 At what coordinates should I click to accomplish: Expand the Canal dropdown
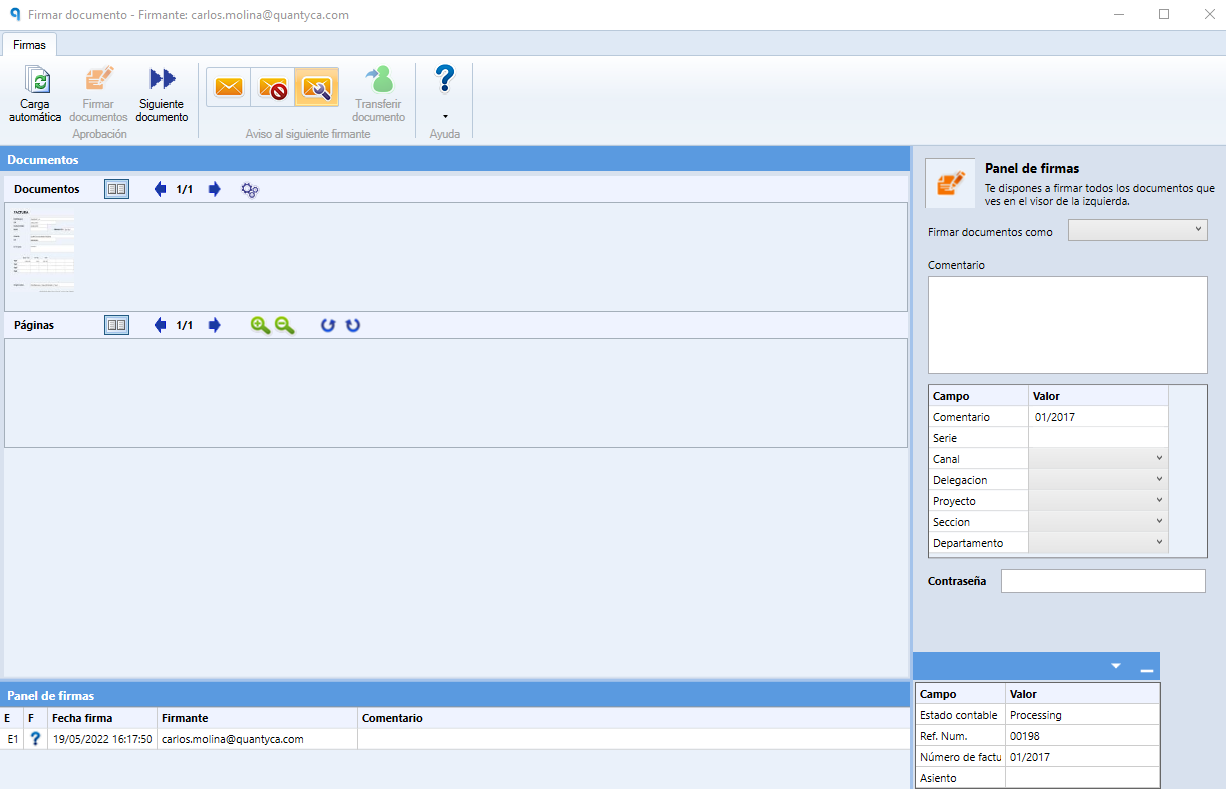pos(1098,459)
